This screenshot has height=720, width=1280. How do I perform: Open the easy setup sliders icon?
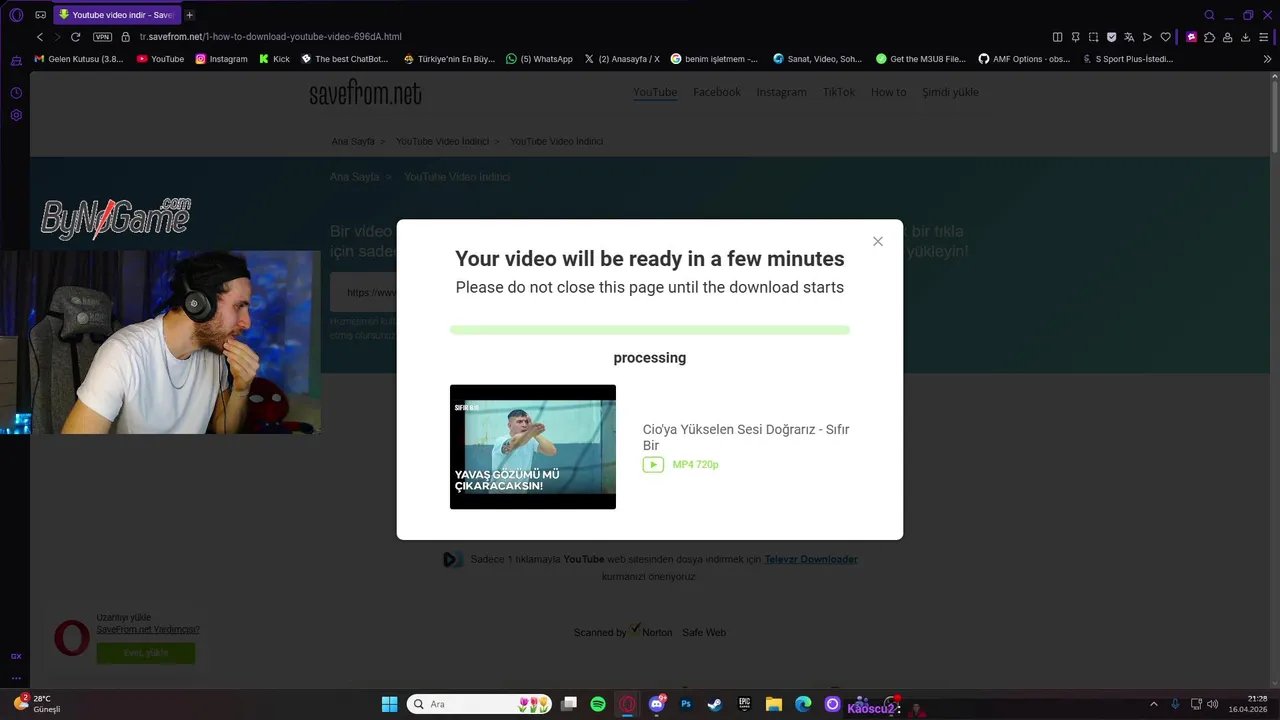pos(1264,37)
